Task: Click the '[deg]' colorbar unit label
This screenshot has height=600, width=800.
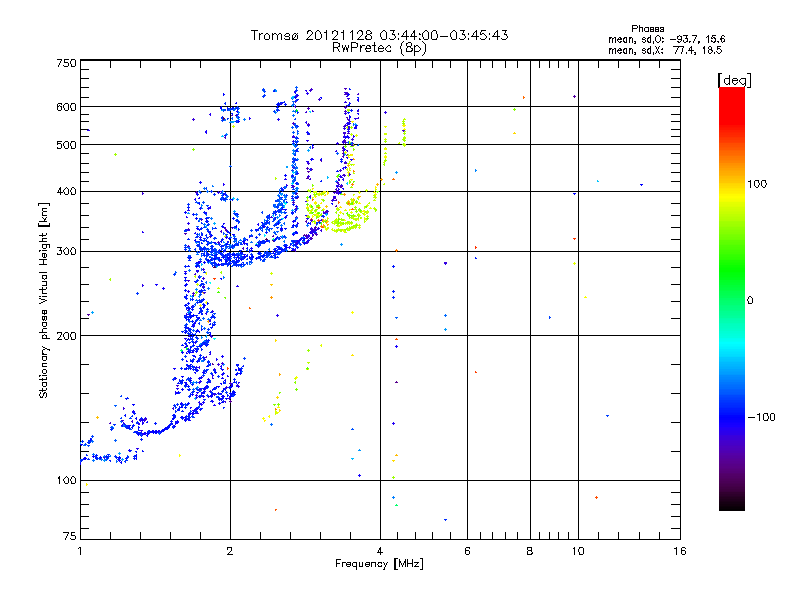Action: (734, 80)
